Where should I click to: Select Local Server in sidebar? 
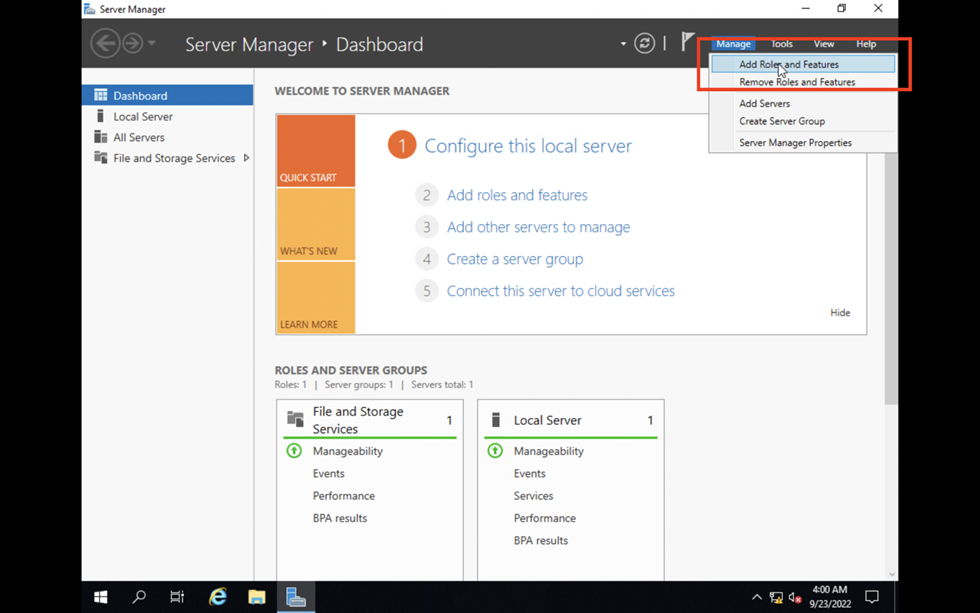[x=142, y=117]
